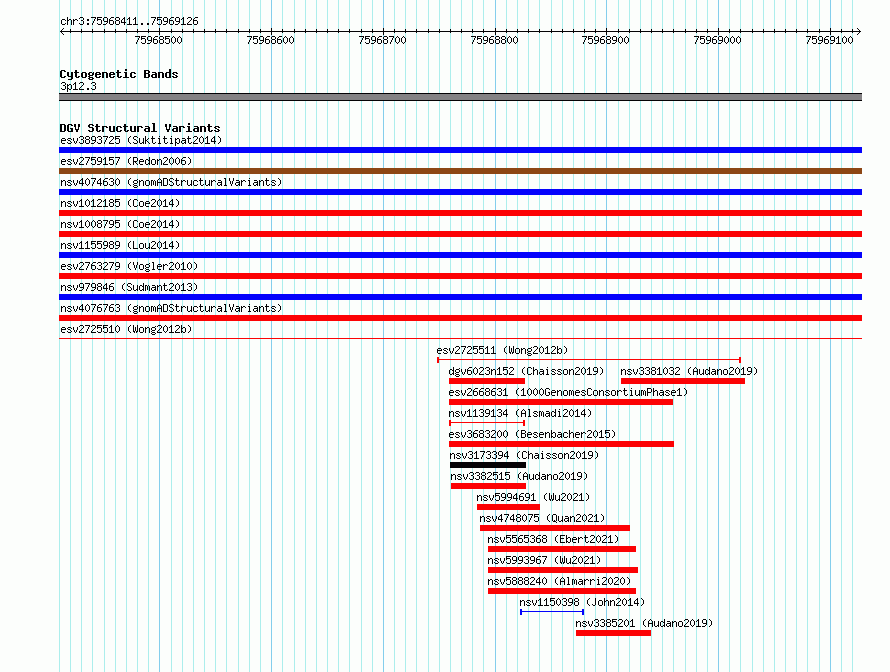The image size is (890, 672).
Task: Open nsv3381032 (Audano2019) label
Action: pos(689,371)
